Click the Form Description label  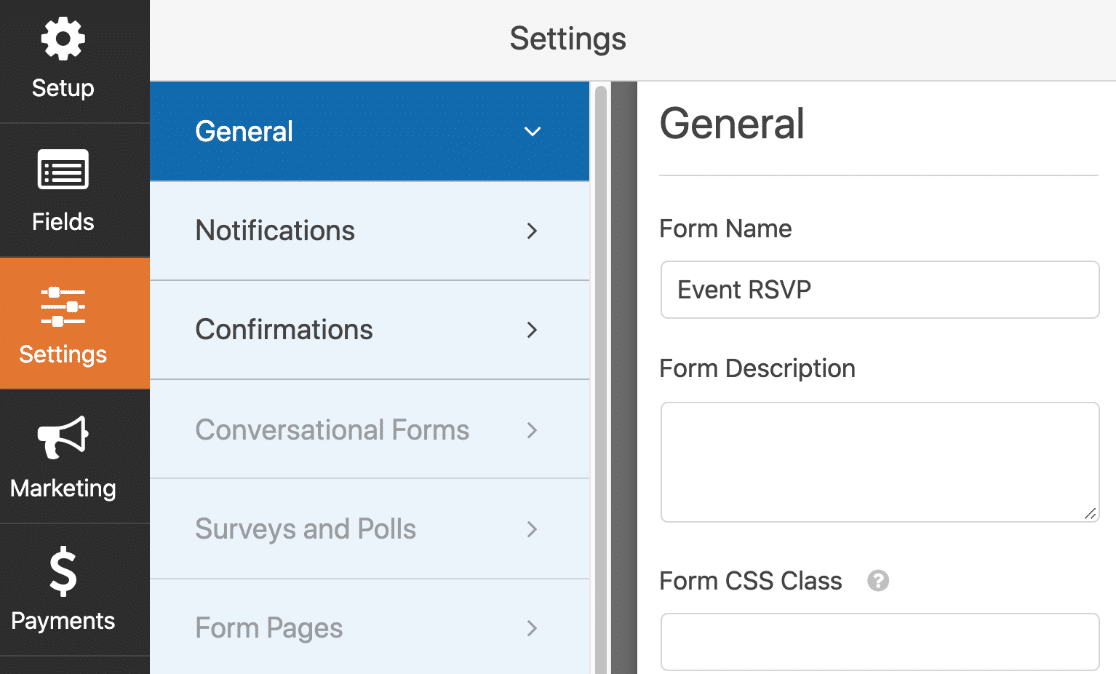757,369
